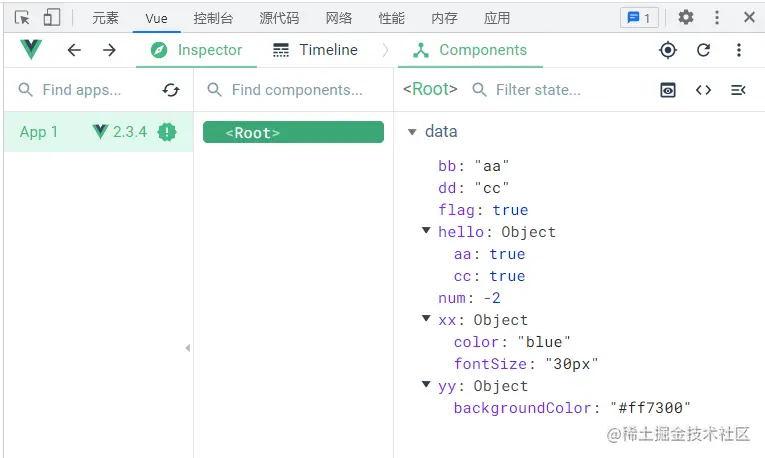Image resolution: width=765 pixels, height=458 pixels.
Task: Select component in page target icon
Action: tap(668, 50)
